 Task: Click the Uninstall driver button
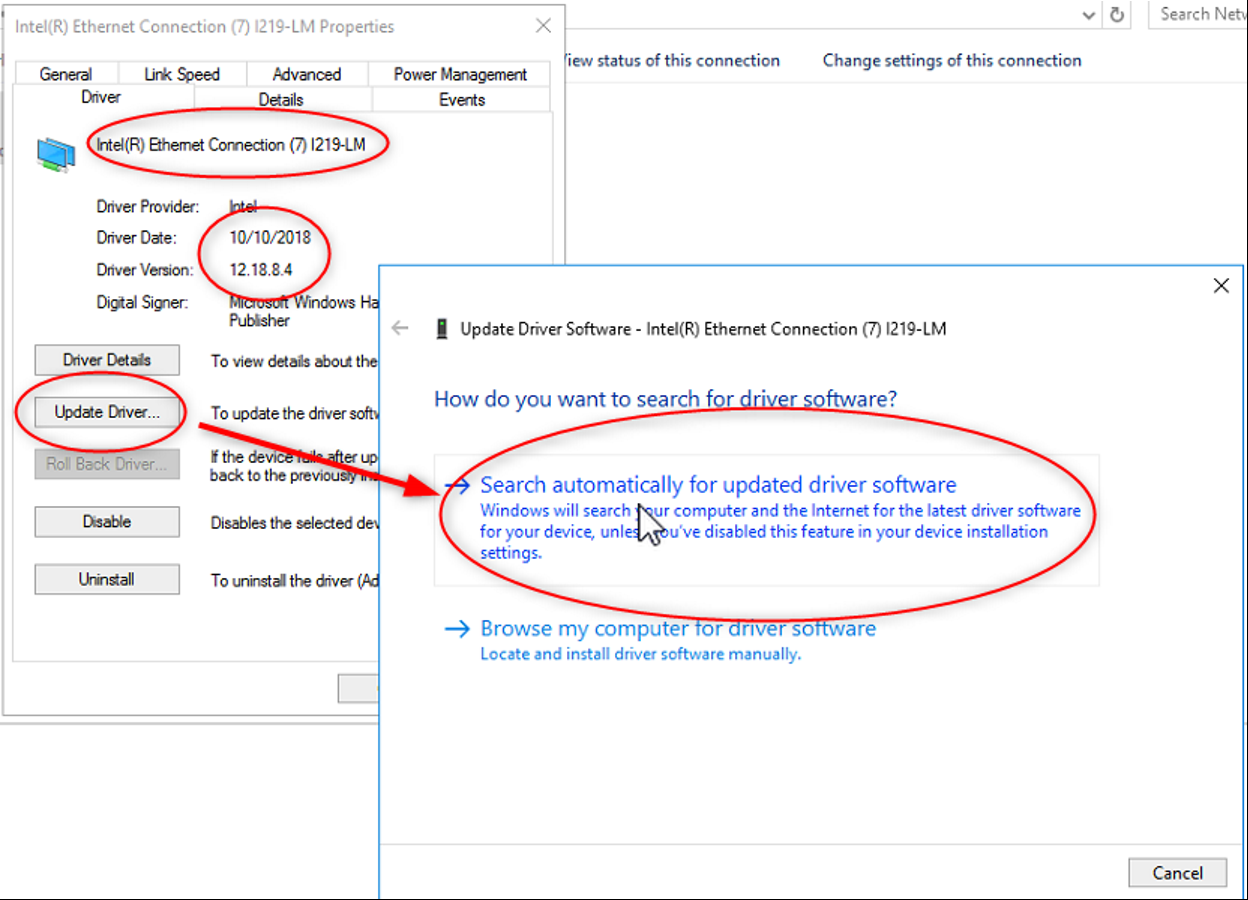[107, 580]
